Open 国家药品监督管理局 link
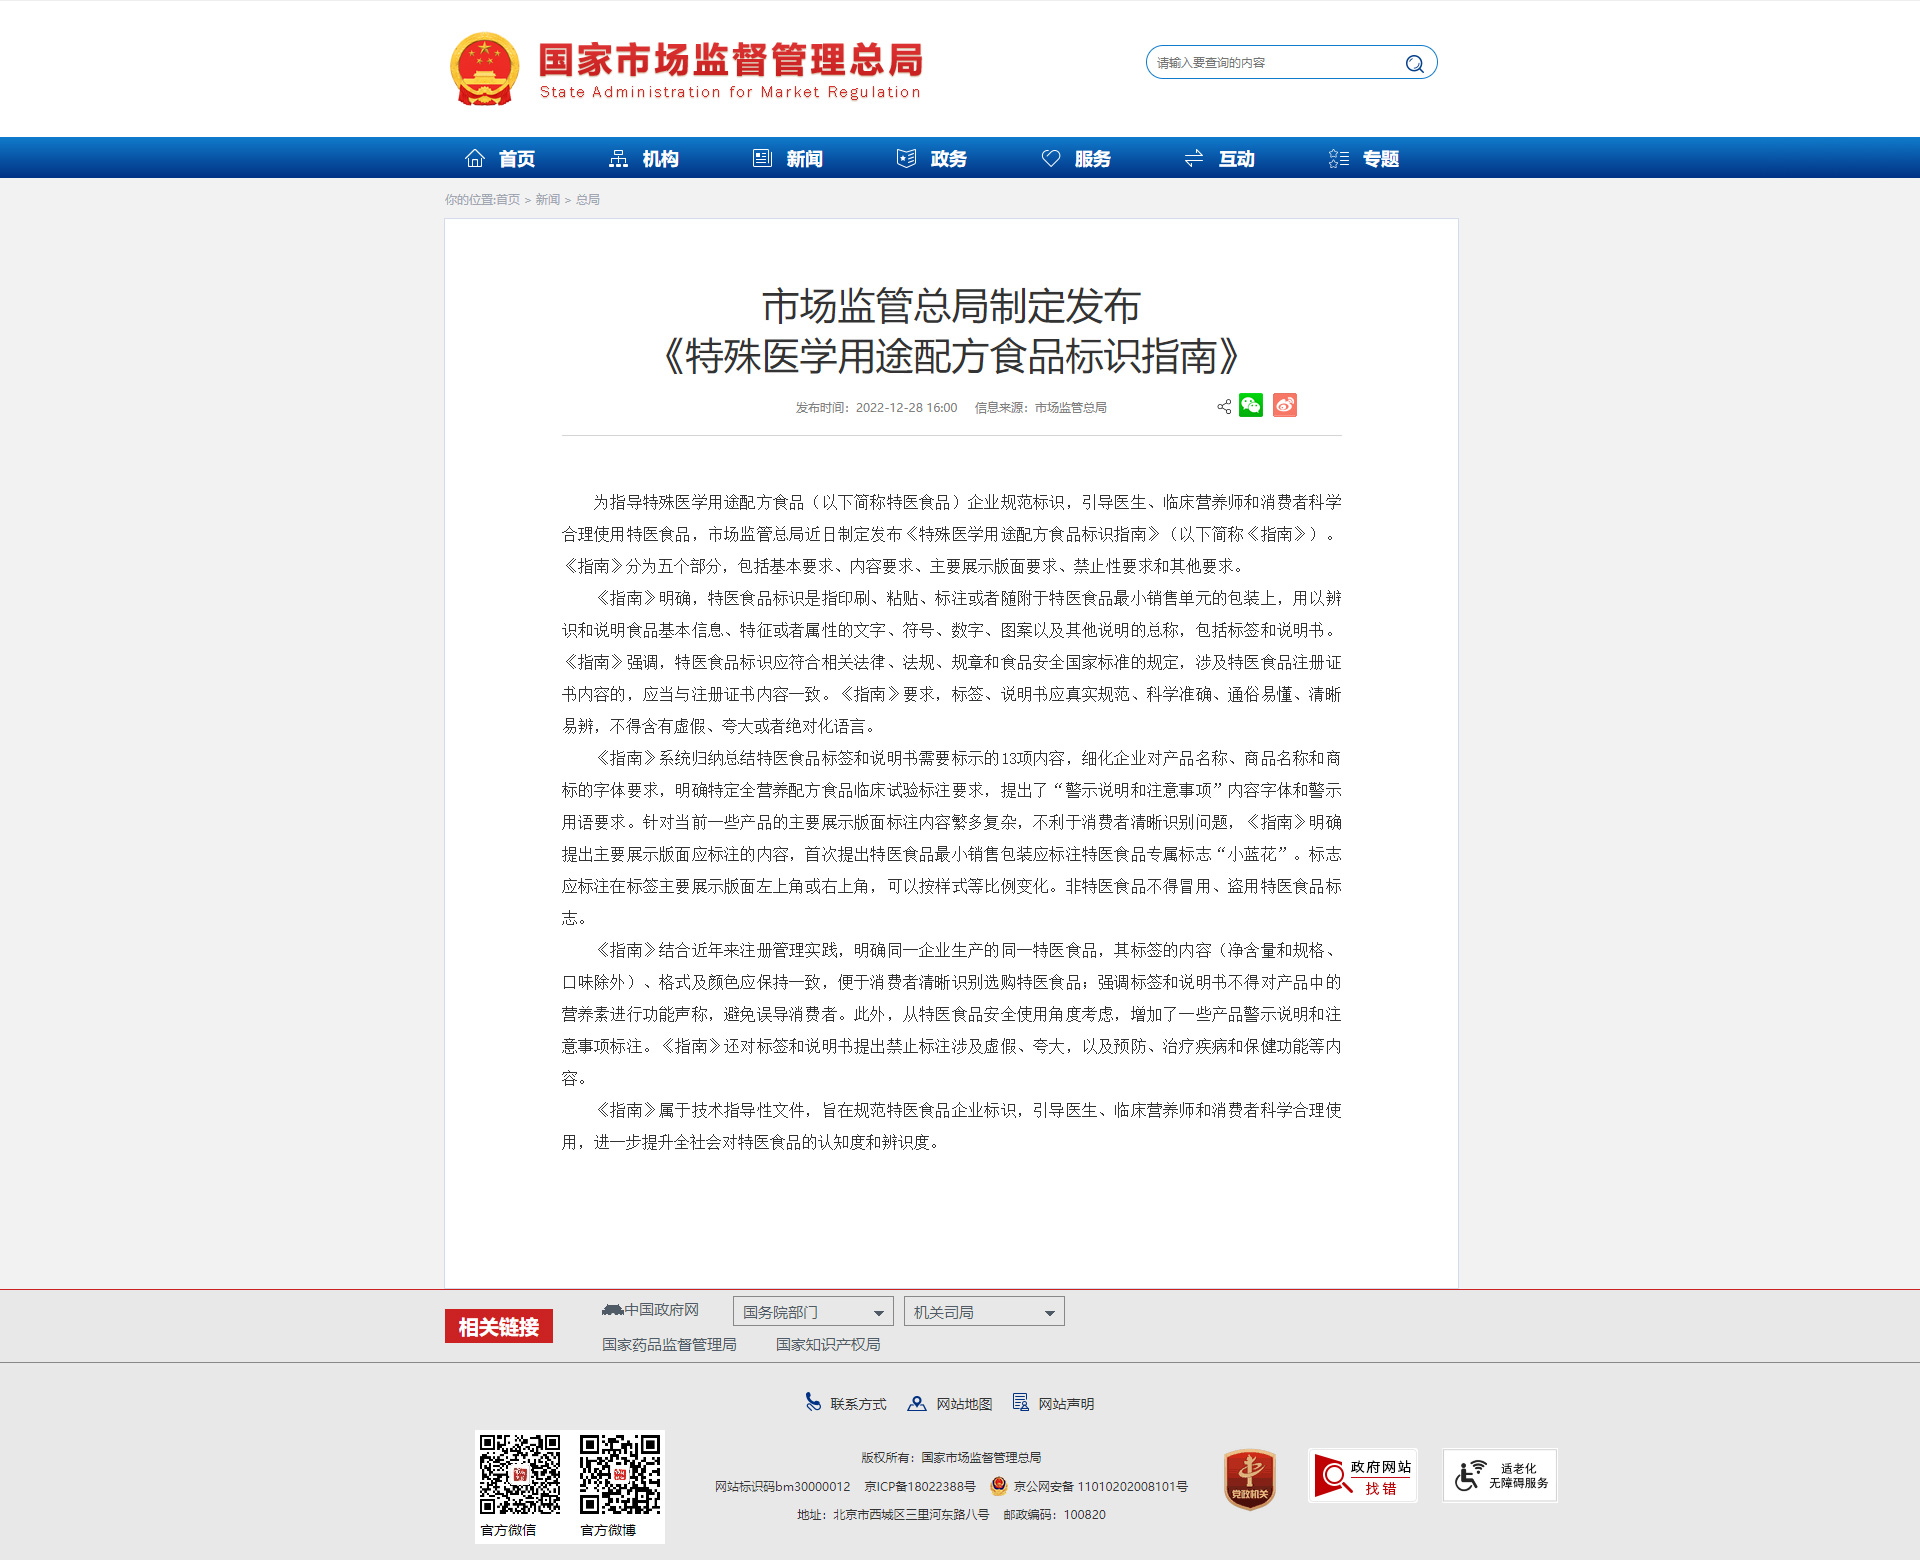The image size is (1920, 1560). point(669,1345)
